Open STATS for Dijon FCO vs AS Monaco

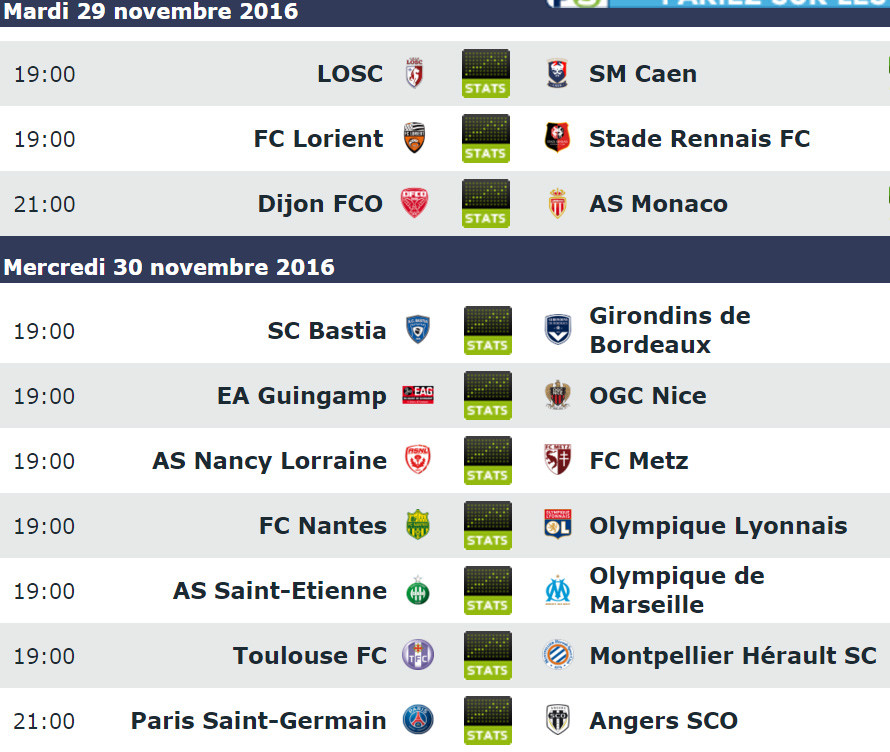(x=485, y=204)
